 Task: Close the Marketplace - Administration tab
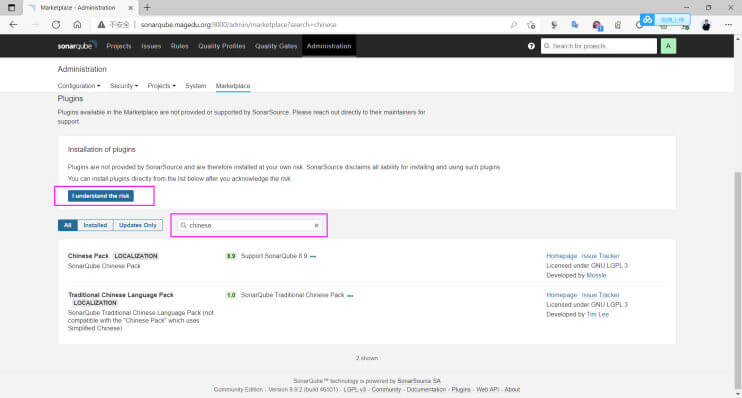click(131, 8)
